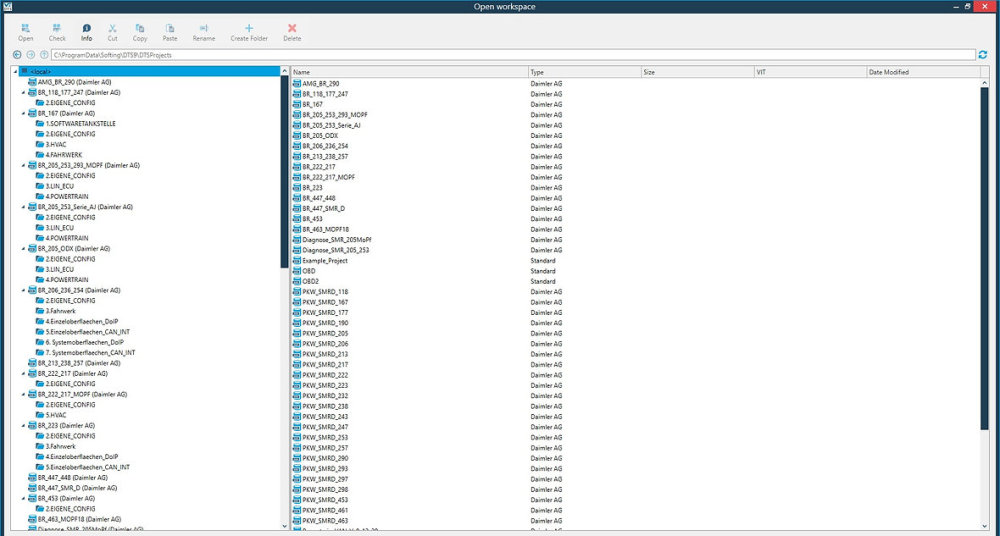Show workspace Info from the toolbar
This screenshot has width=1000, height=536.
click(x=86, y=28)
